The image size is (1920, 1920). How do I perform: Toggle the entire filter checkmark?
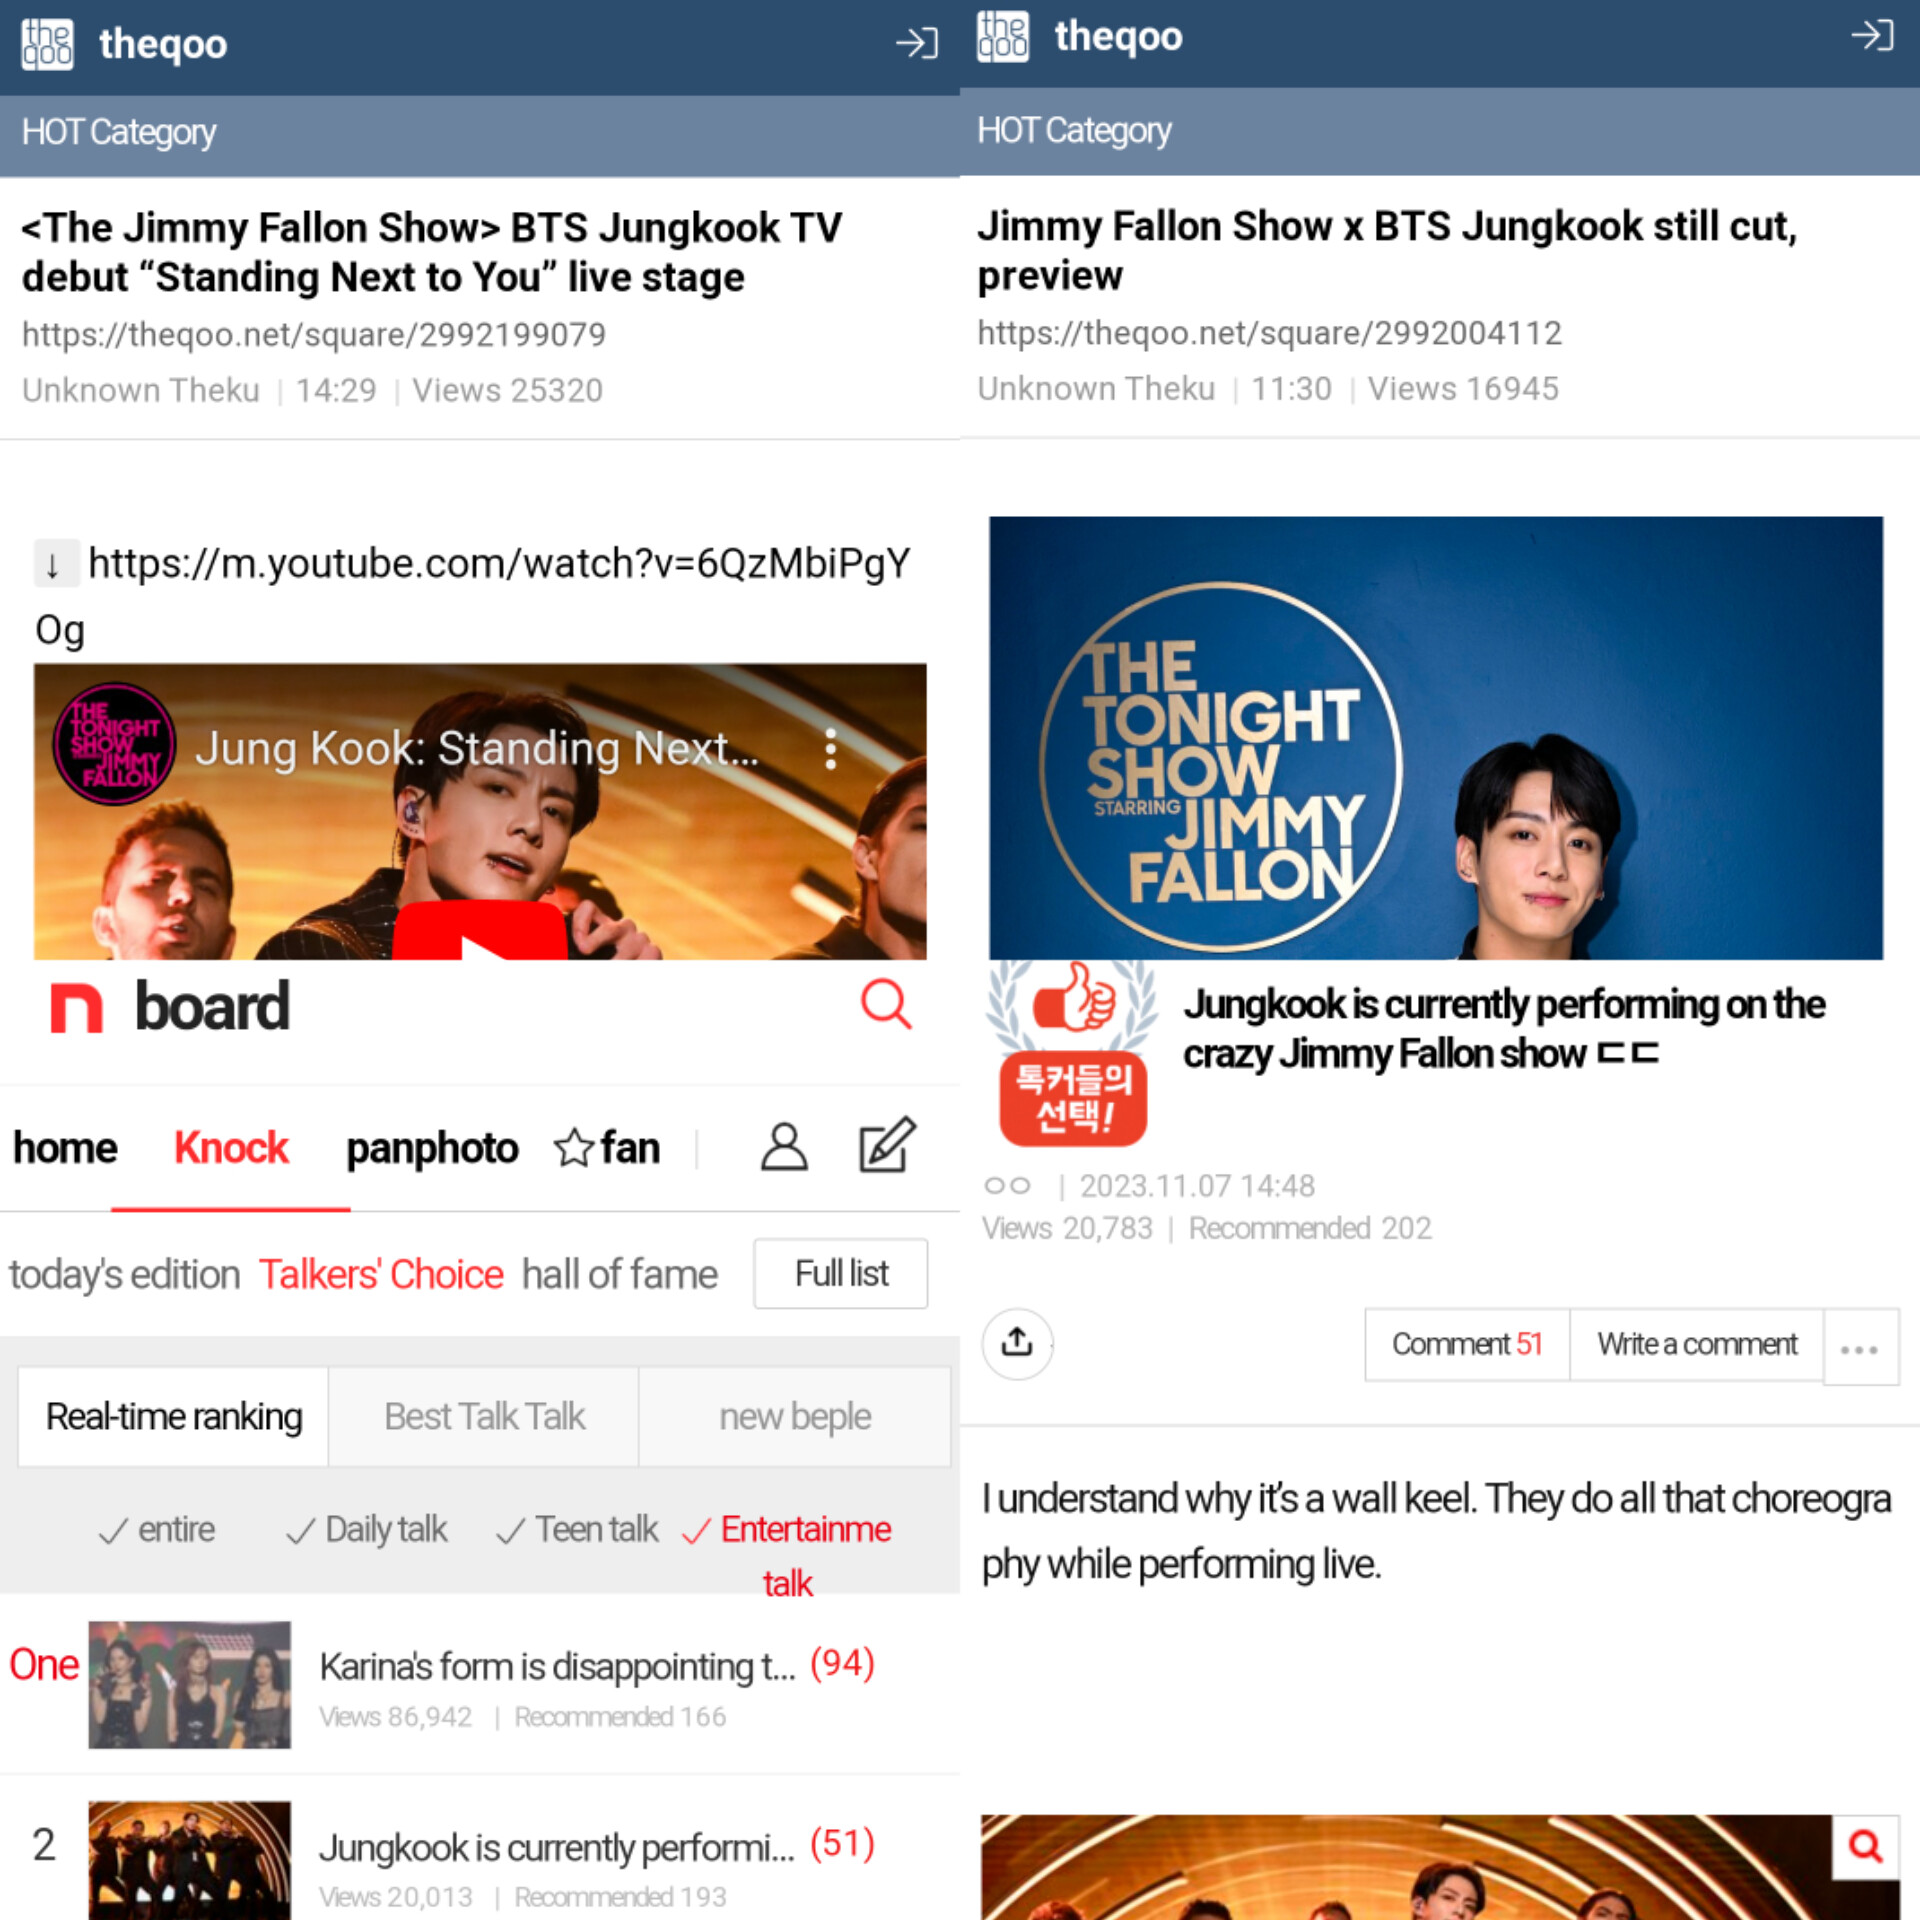[156, 1530]
